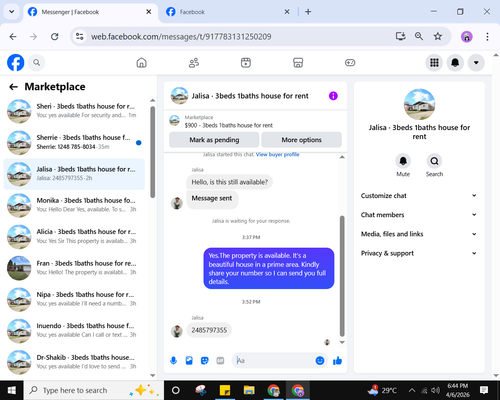Expand the Privacy & support section
Screen dimensions: 500x400
(x=419, y=253)
